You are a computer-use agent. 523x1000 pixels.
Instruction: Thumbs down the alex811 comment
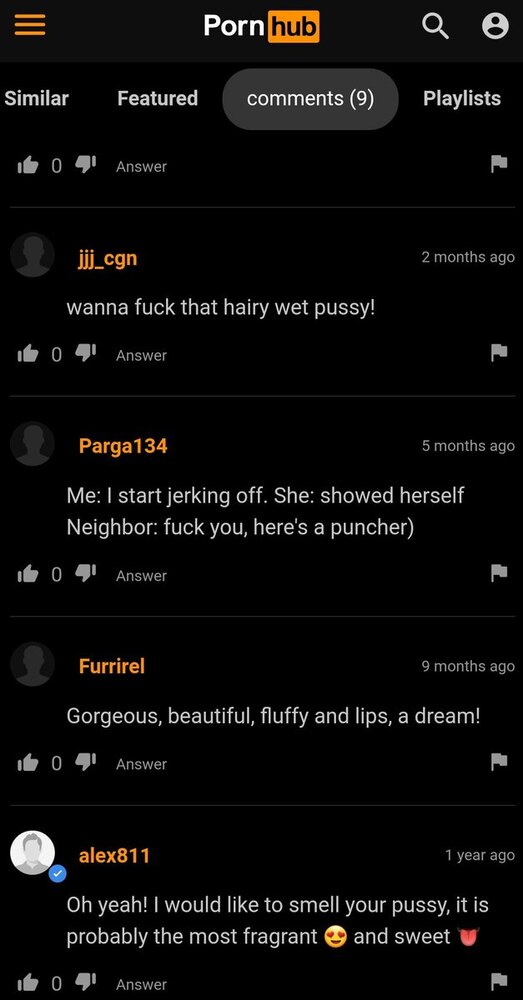pyautogui.click(x=85, y=983)
